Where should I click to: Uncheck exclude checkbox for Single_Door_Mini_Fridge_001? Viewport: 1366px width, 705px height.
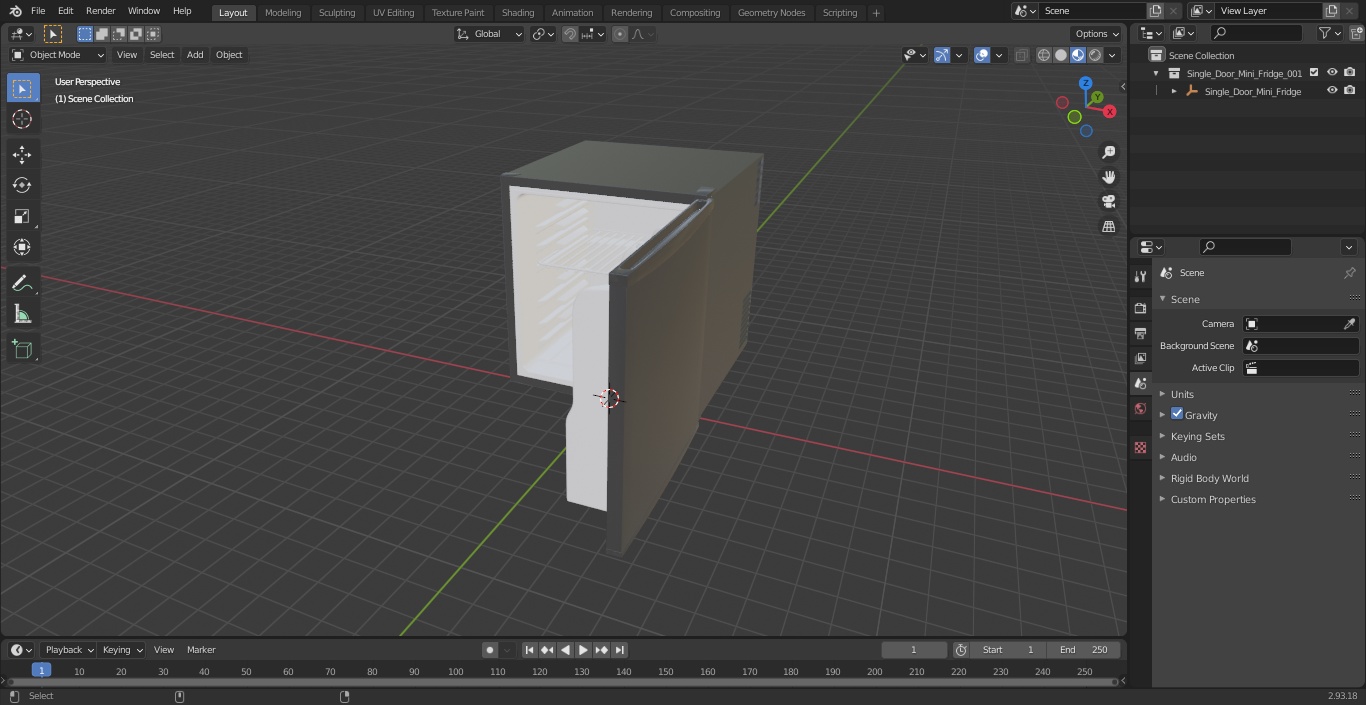tap(1314, 73)
